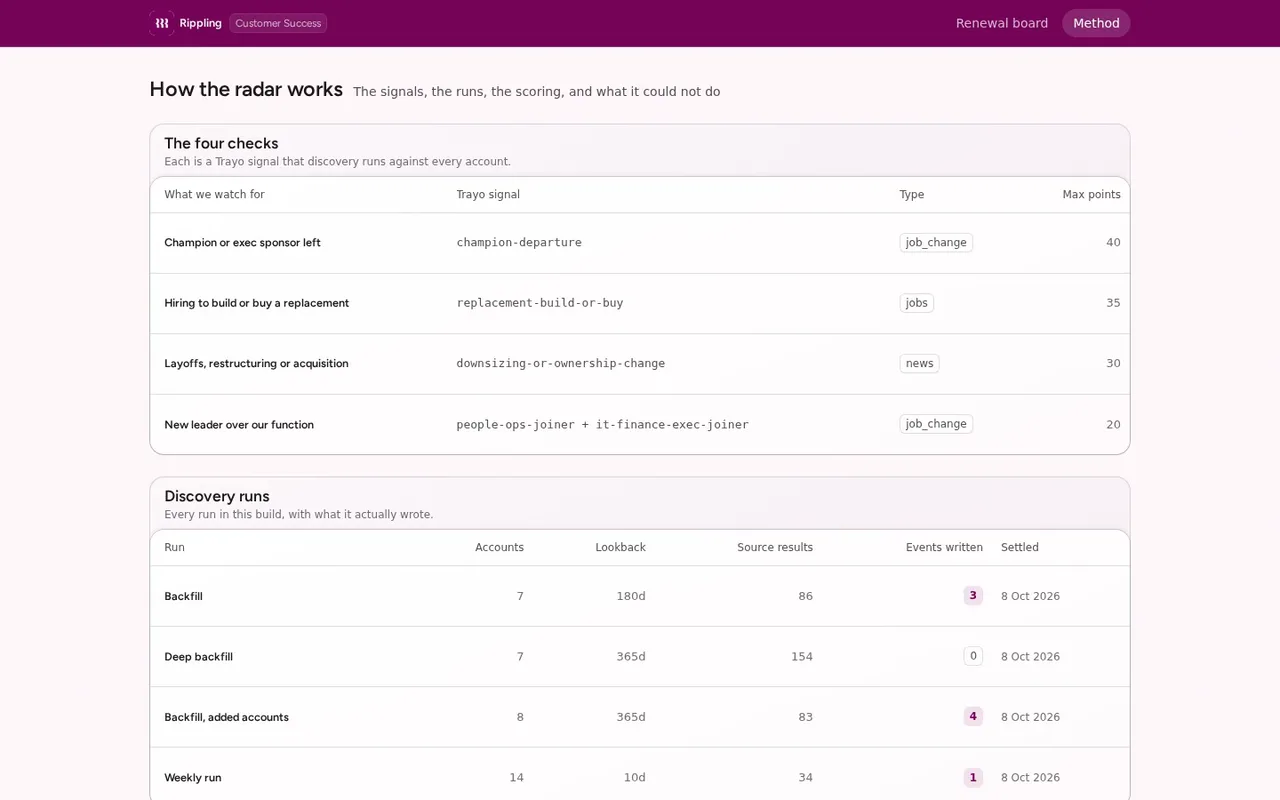Click job_change tag in New leader row
Screen dimensions: 1280x800
pos(936,424)
